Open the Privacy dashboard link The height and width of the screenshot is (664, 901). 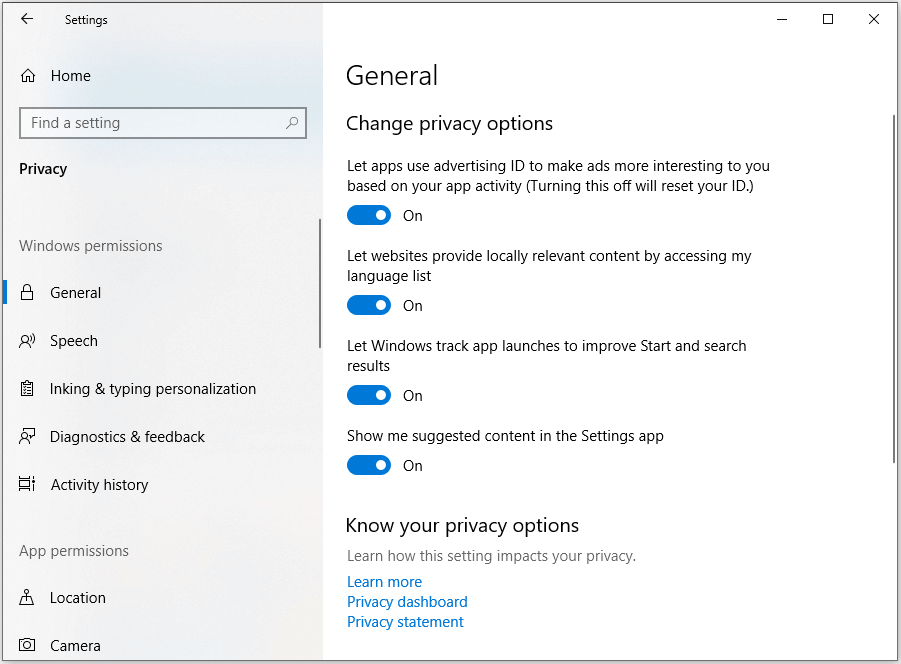click(x=407, y=601)
